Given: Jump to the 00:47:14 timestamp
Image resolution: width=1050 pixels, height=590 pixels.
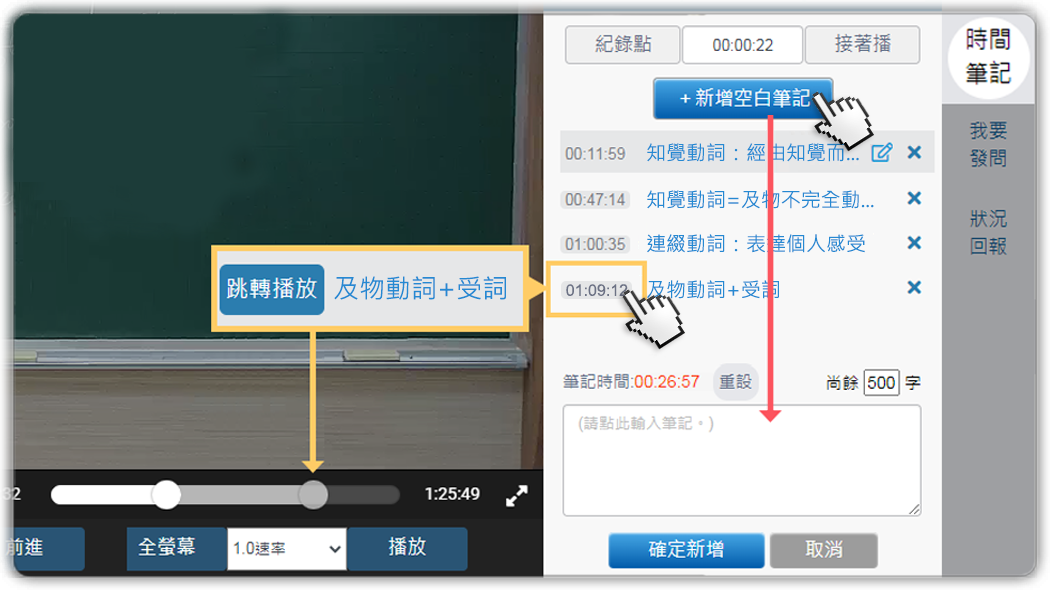Looking at the screenshot, I should click(595, 200).
